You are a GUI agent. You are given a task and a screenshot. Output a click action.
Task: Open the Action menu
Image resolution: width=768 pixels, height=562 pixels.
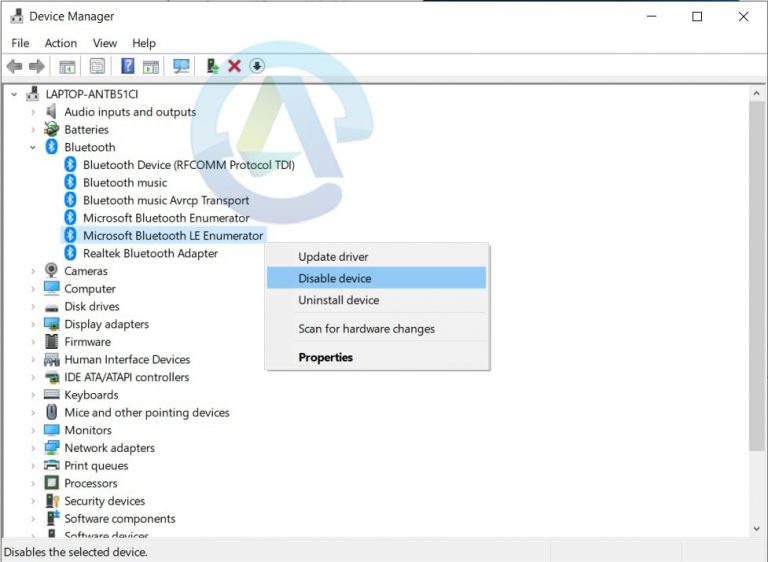(x=61, y=43)
